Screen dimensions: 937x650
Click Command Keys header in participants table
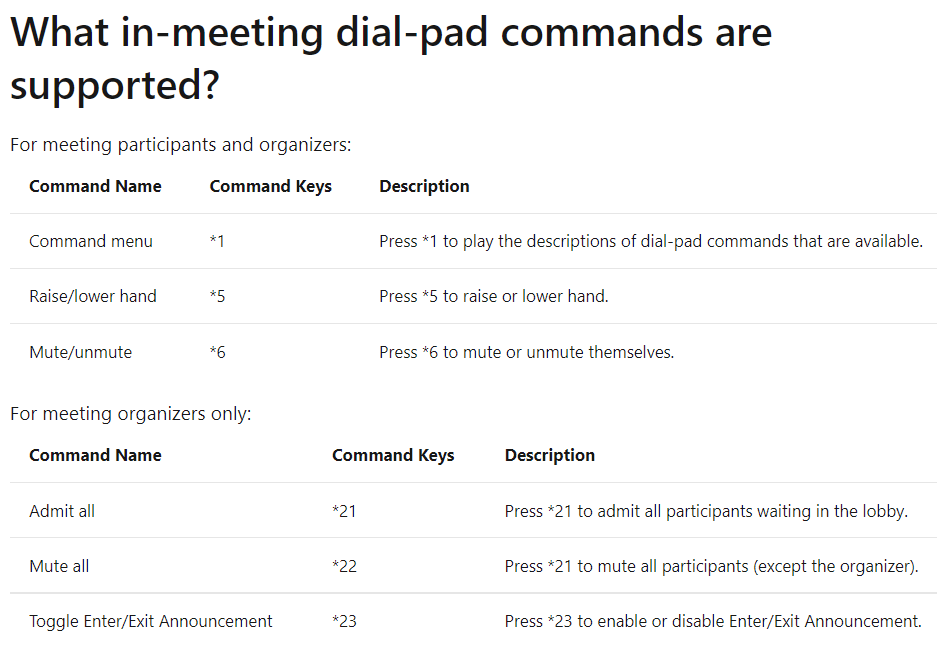click(270, 186)
